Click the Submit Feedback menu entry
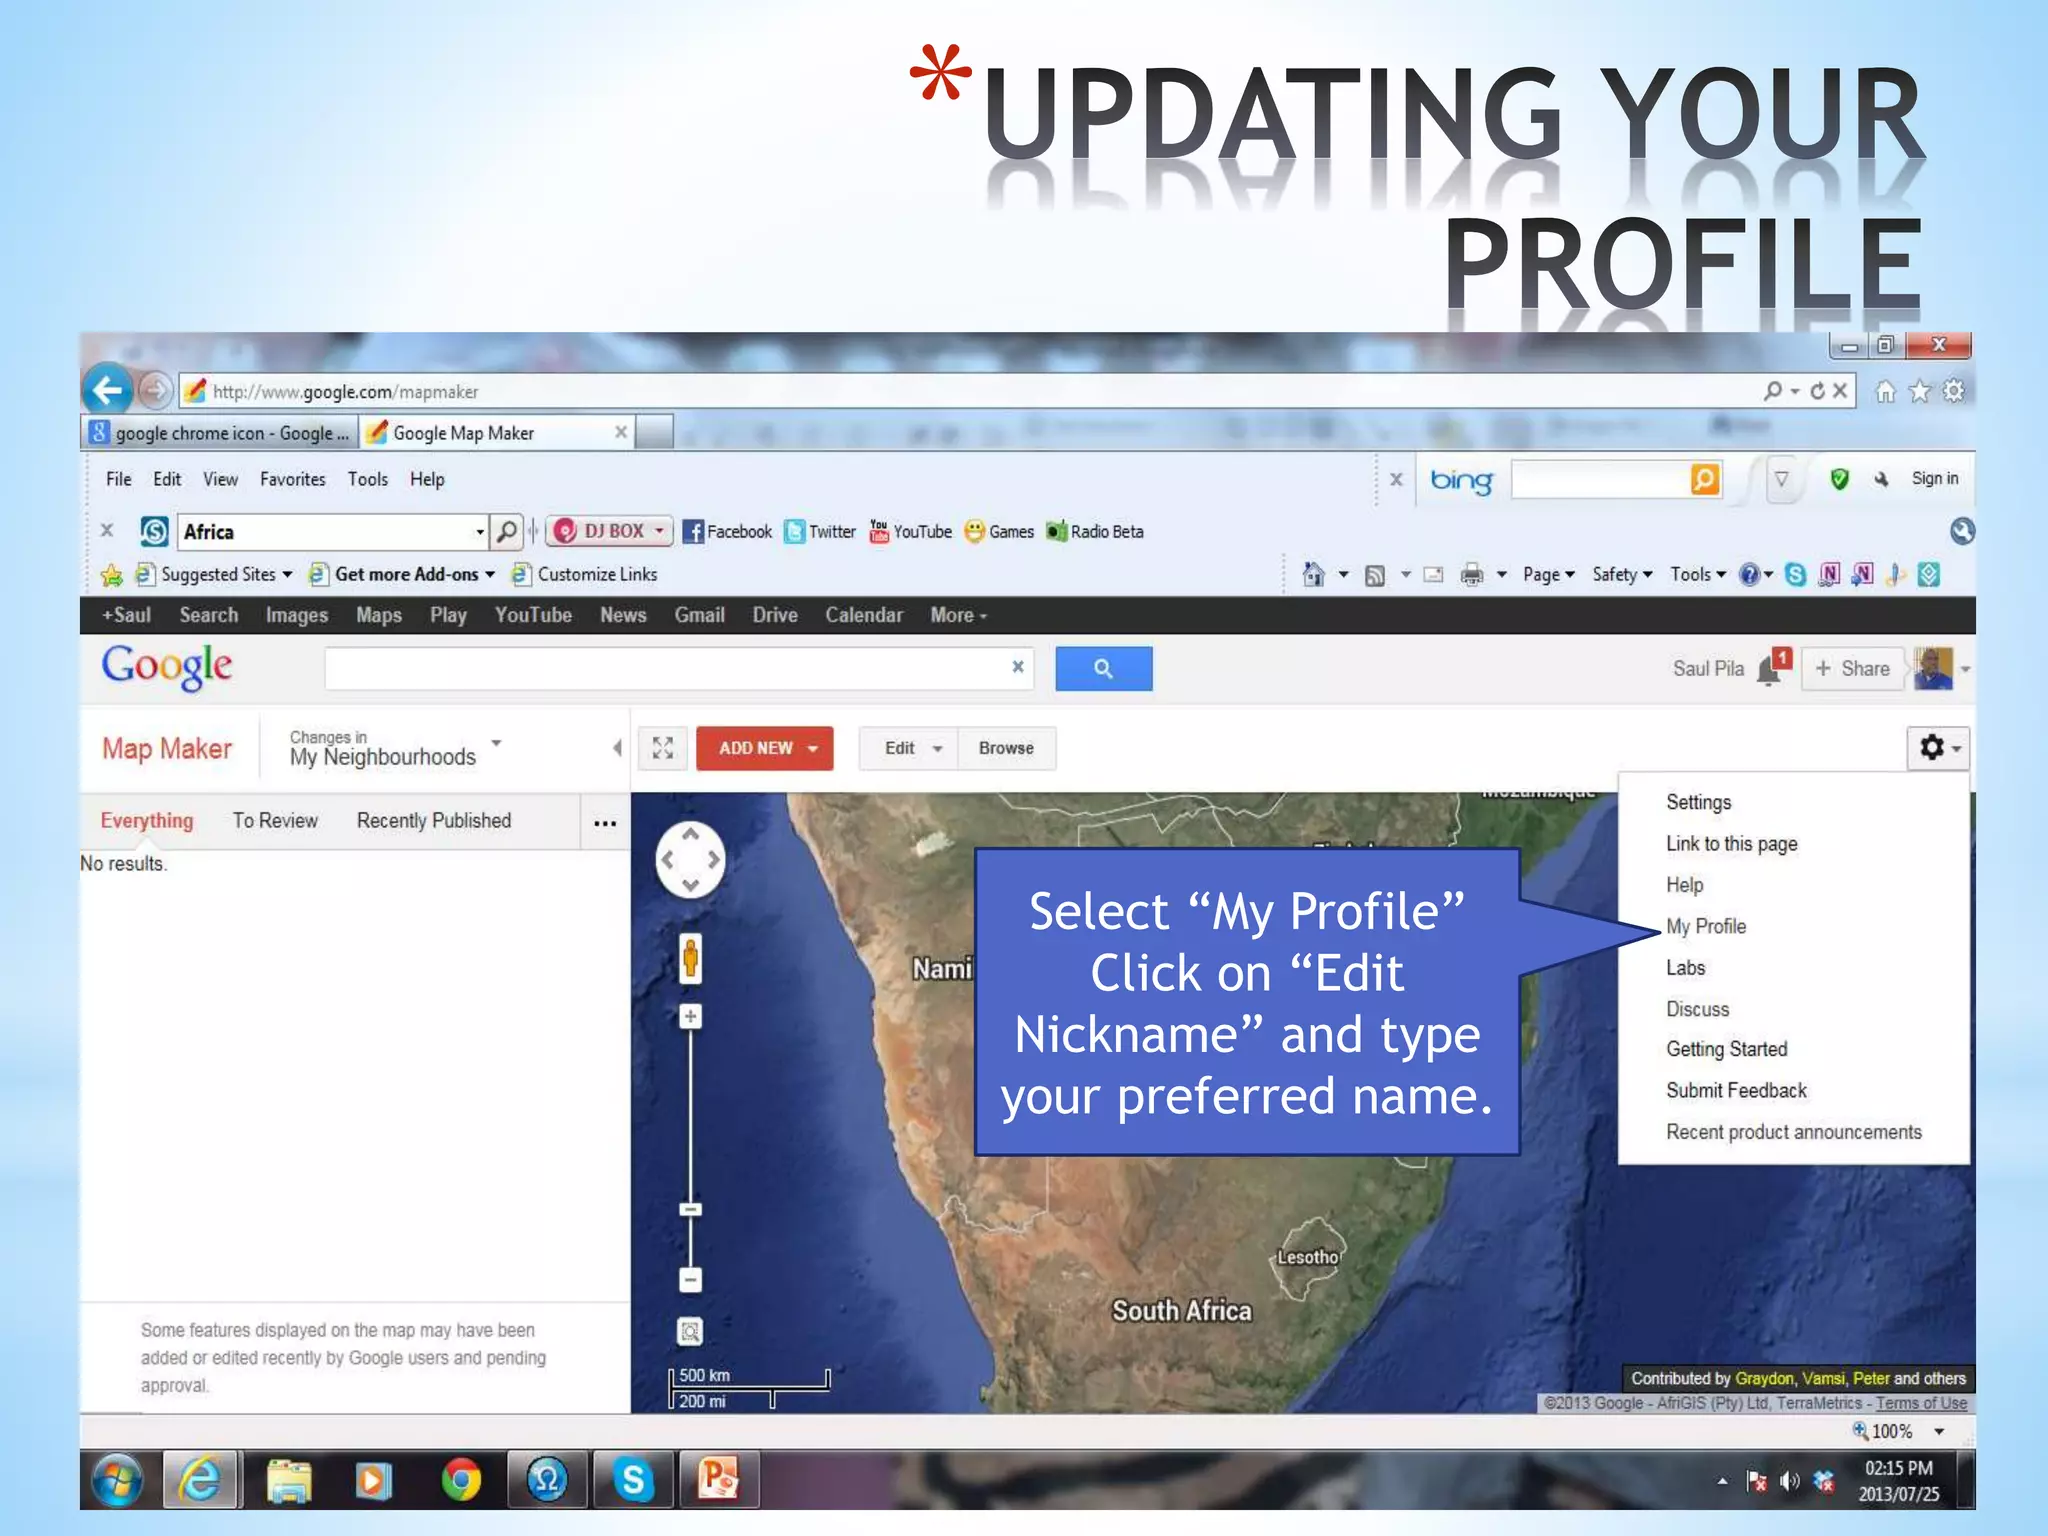2048x1536 pixels. pyautogui.click(x=1736, y=1090)
